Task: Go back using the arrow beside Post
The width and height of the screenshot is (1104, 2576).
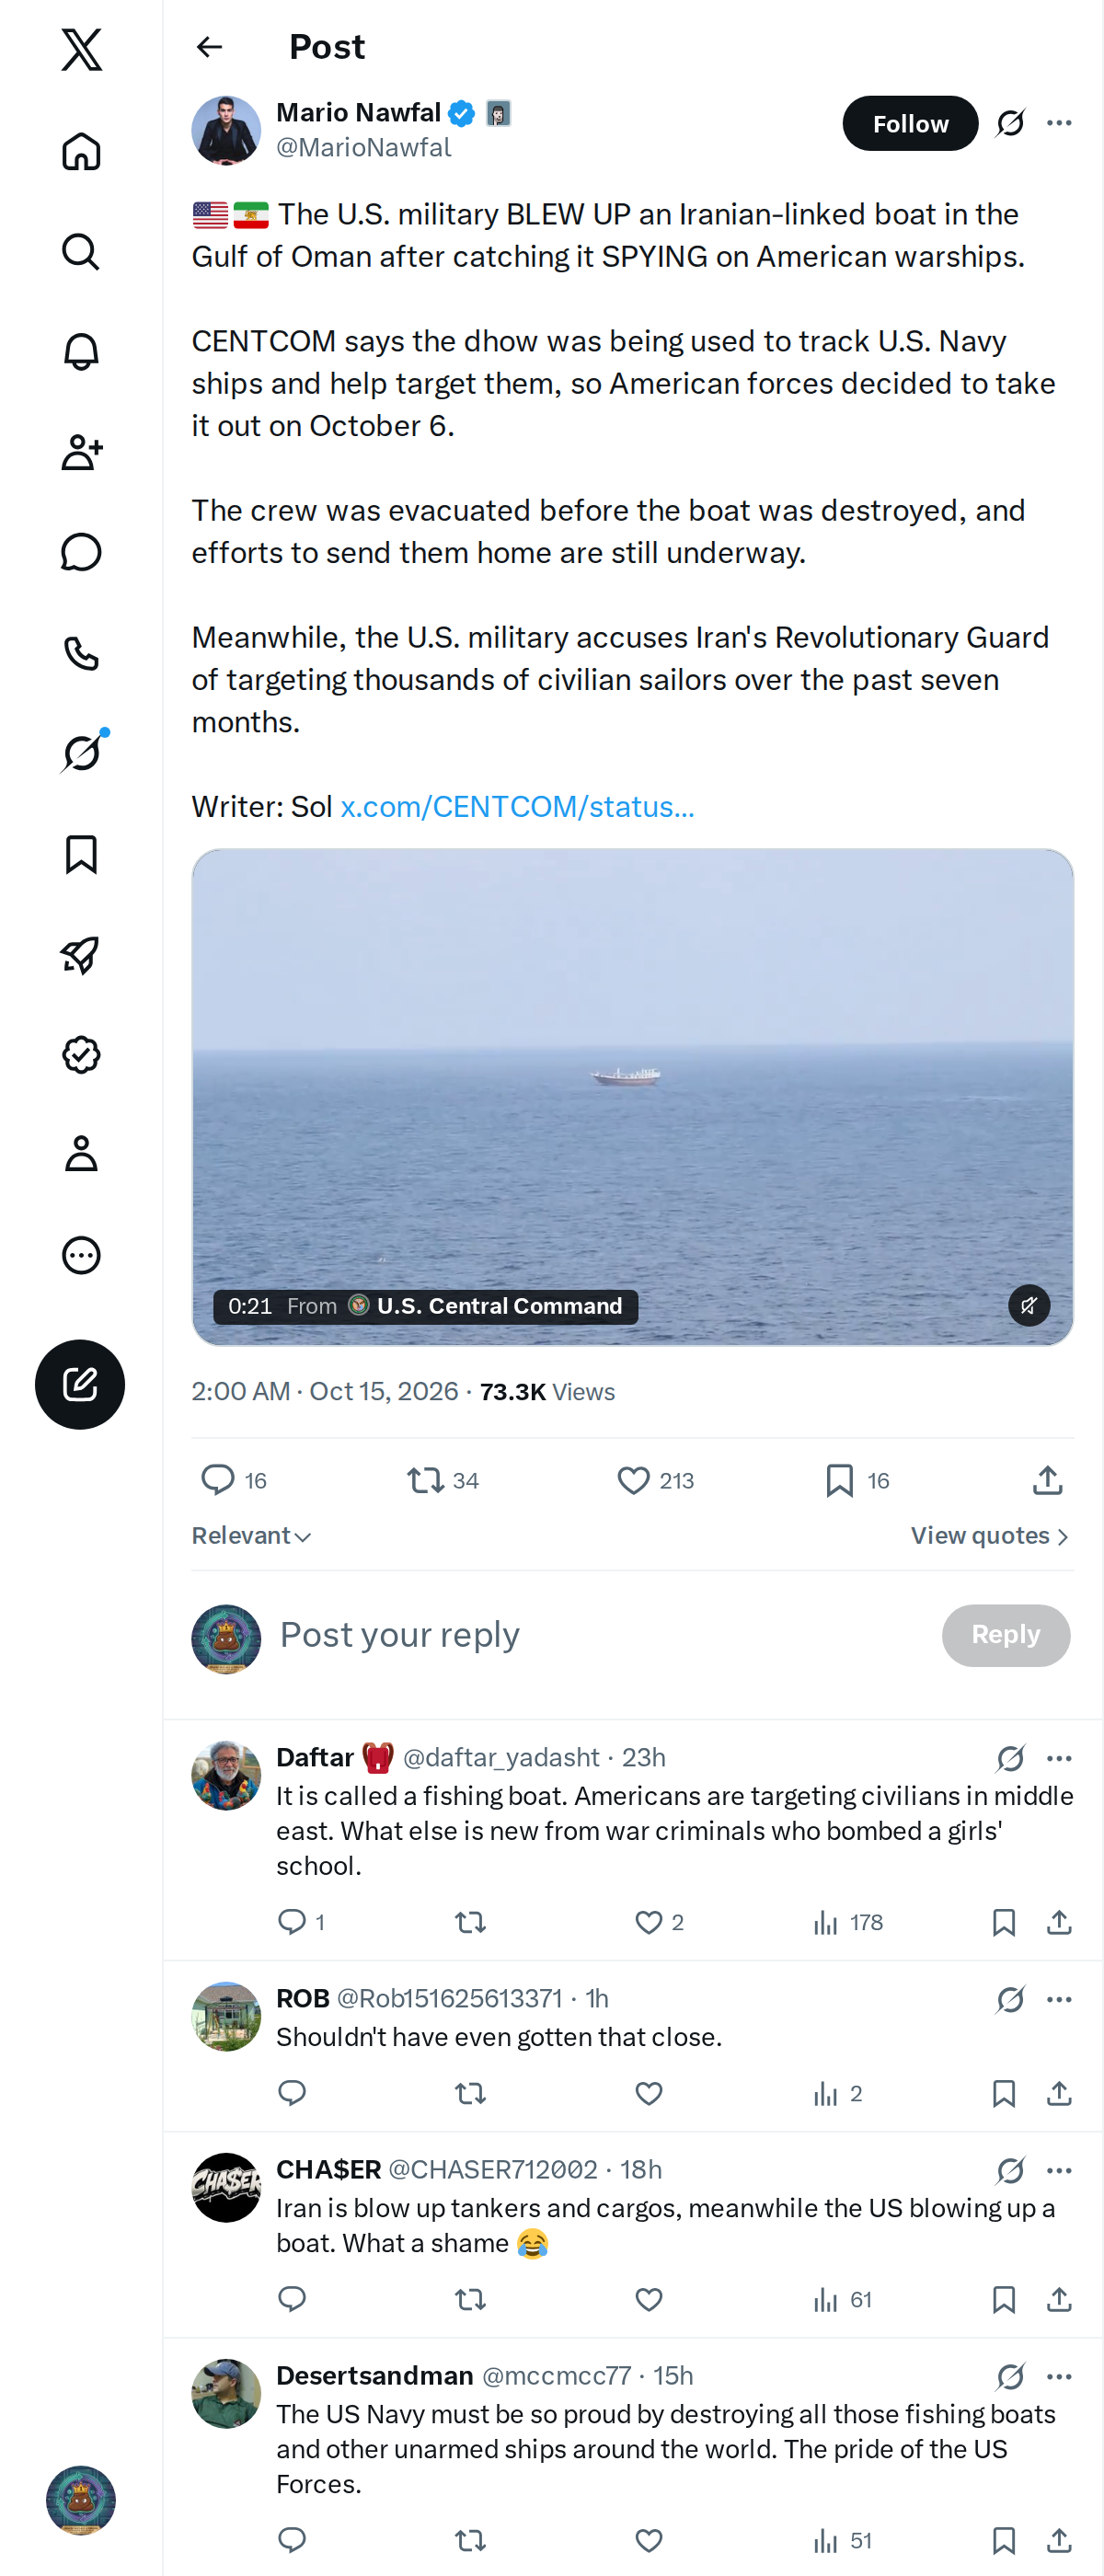Action: pos(209,47)
